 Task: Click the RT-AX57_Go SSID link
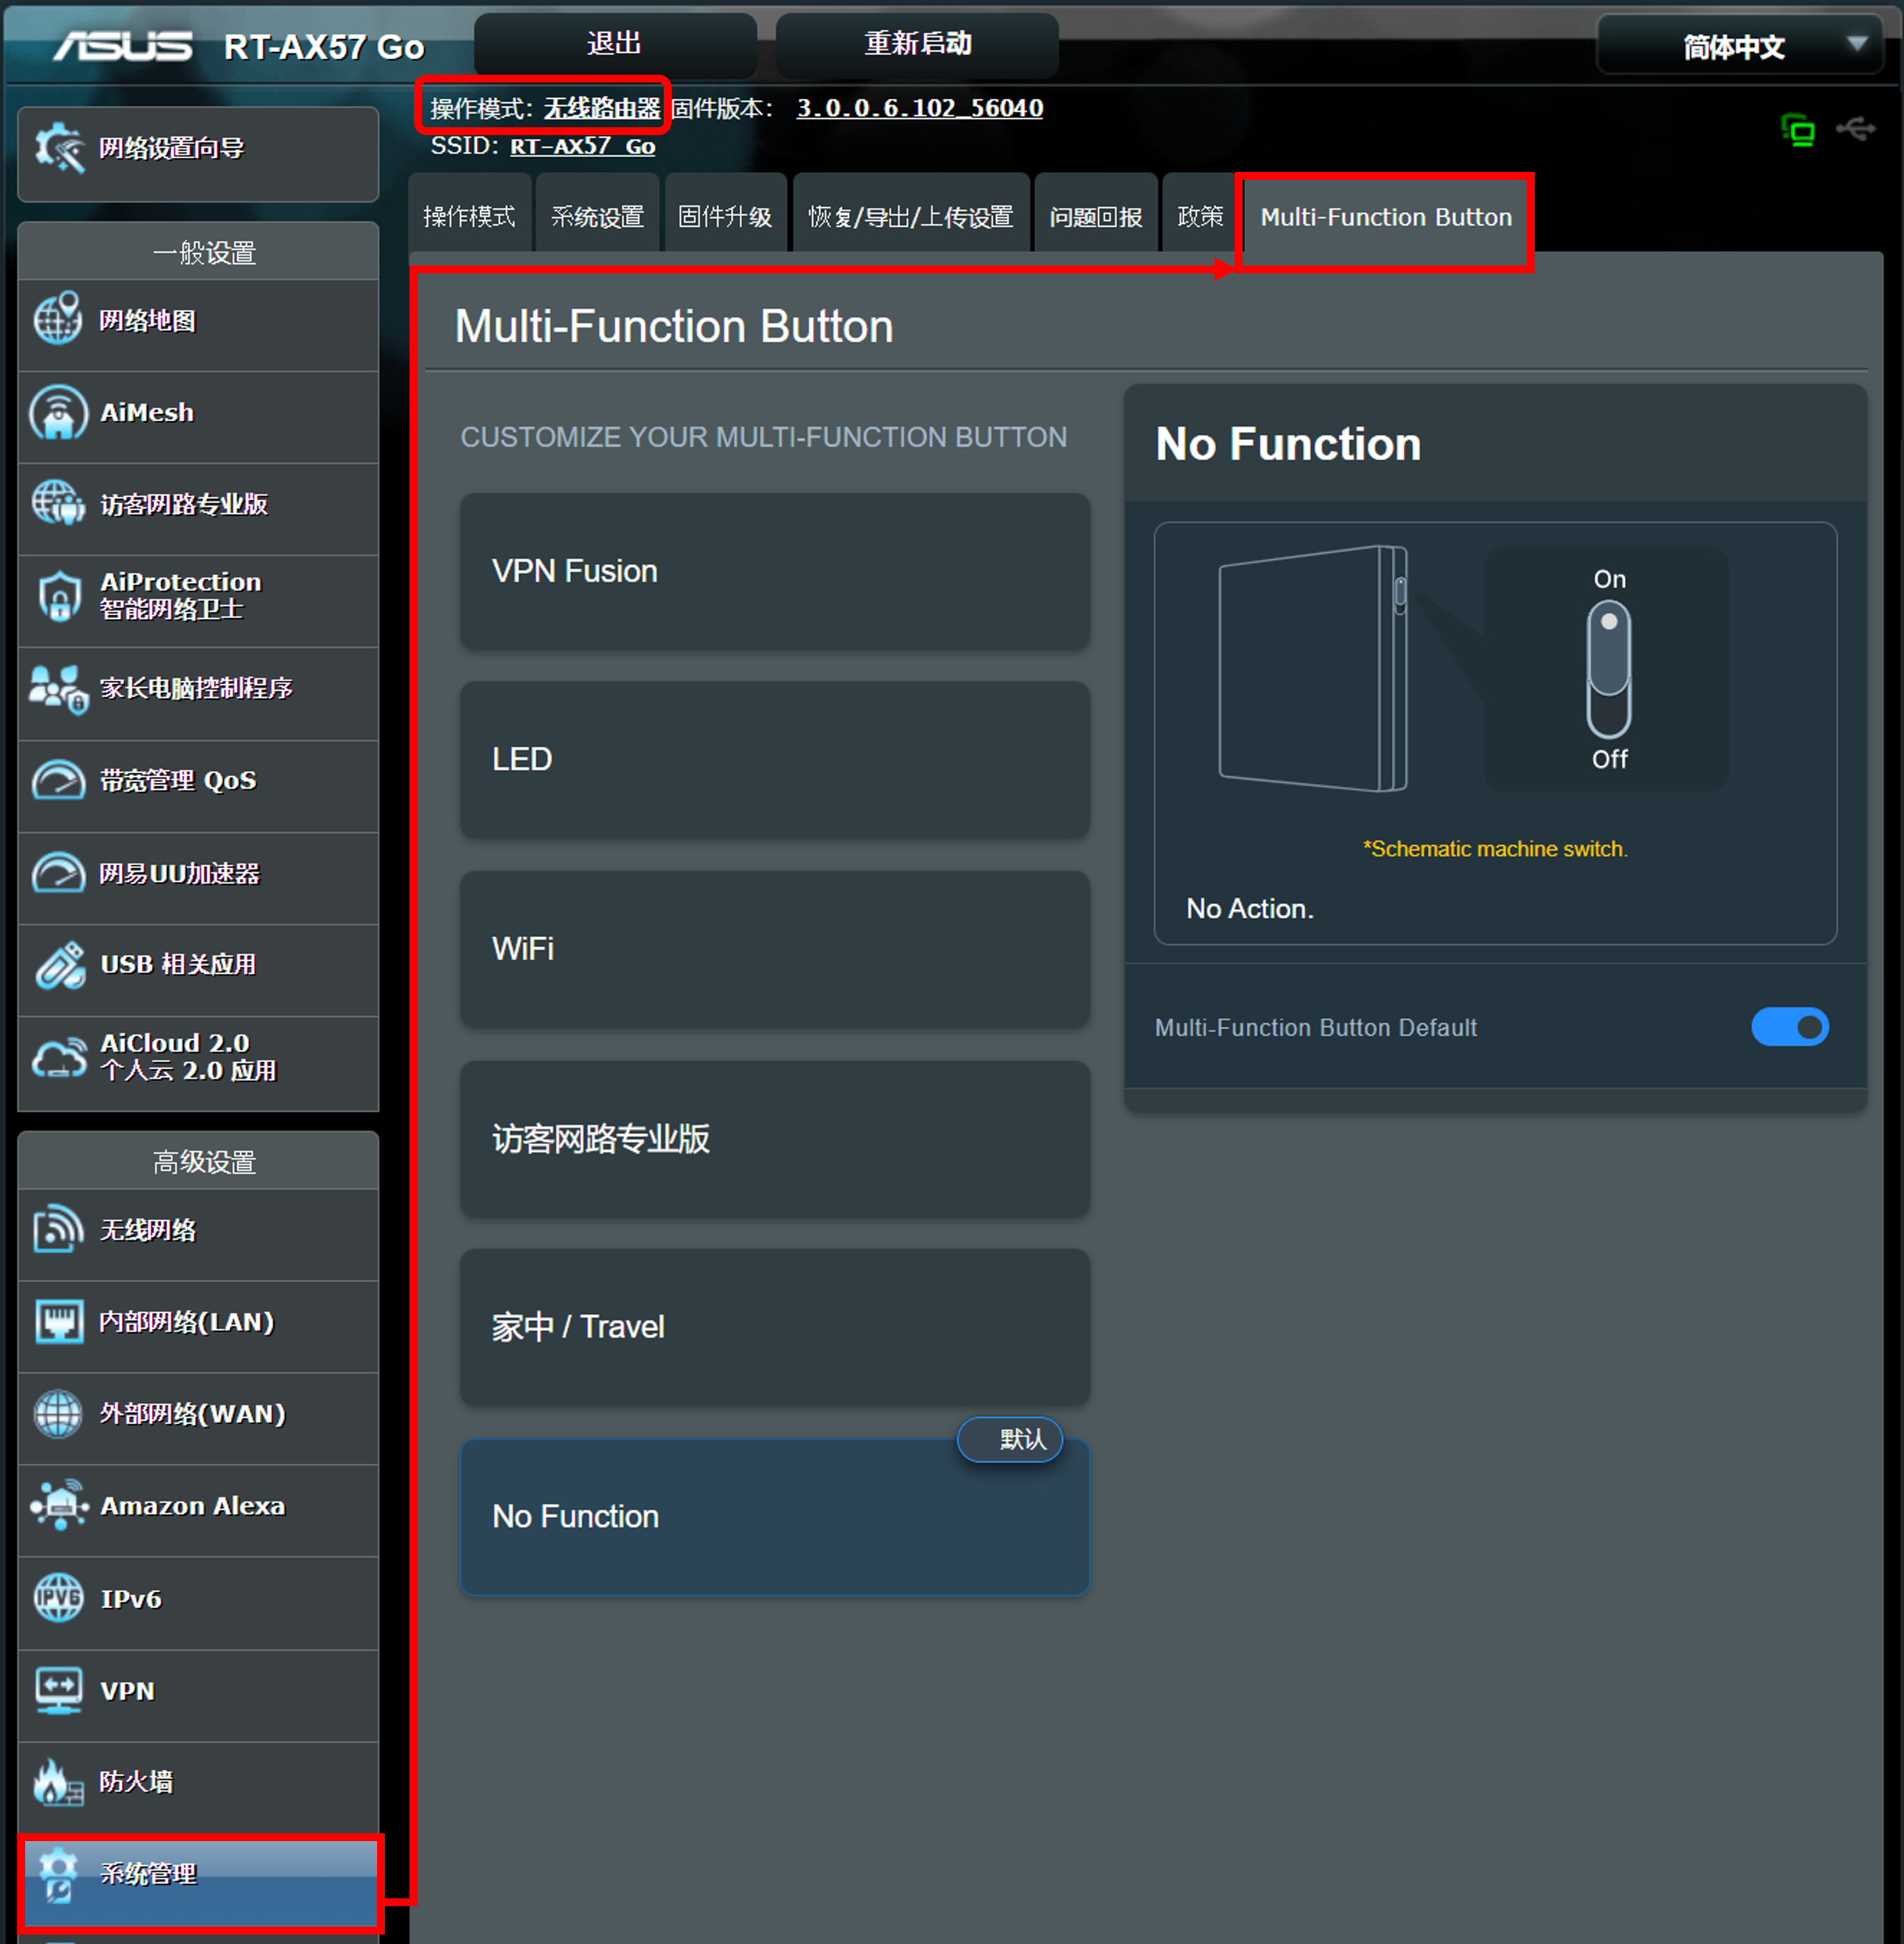582,146
